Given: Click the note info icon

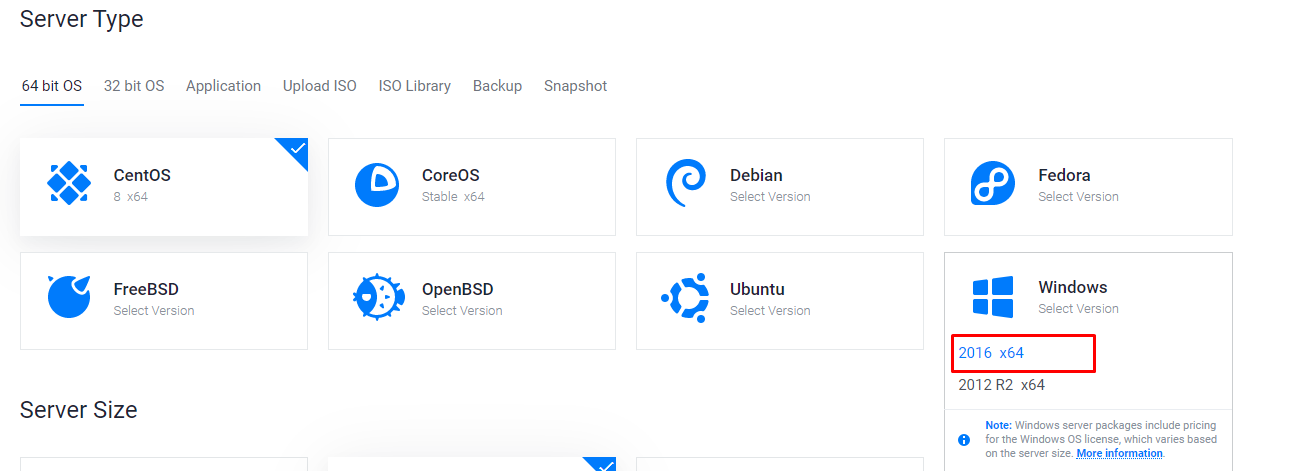Looking at the screenshot, I should [x=964, y=439].
